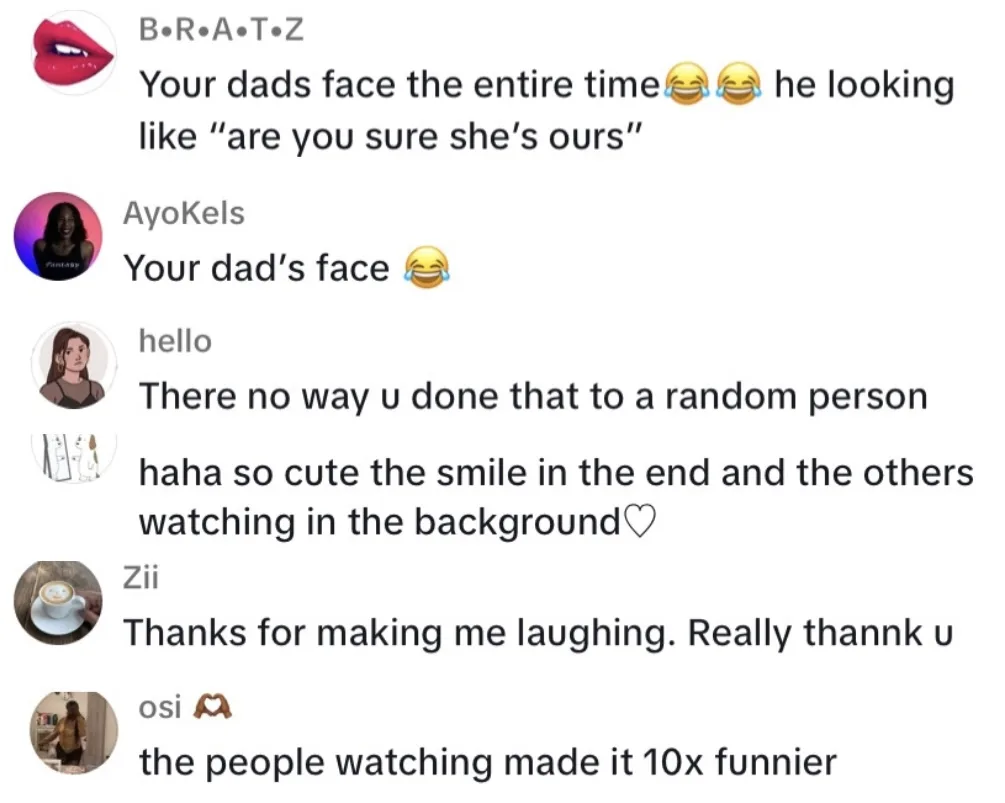This screenshot has height=803, width=1005.
Task: Select the "Thanks for making me laughing" comment
Action: tap(538, 632)
